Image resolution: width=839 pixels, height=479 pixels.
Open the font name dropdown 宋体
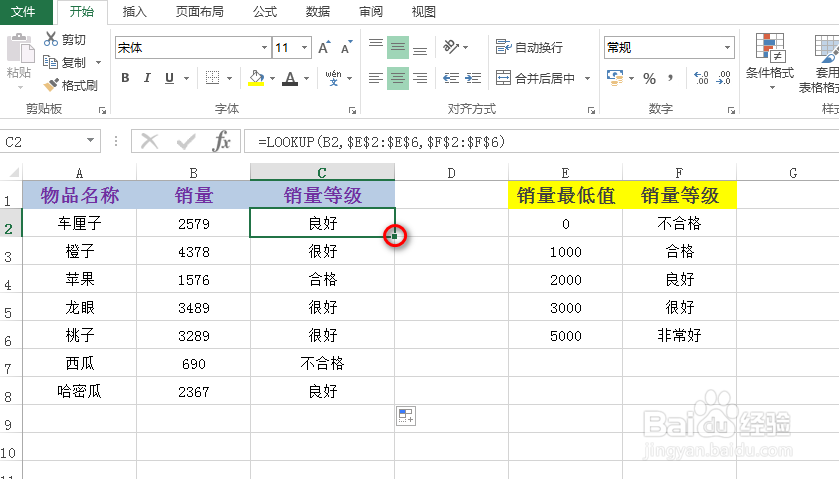pos(264,48)
